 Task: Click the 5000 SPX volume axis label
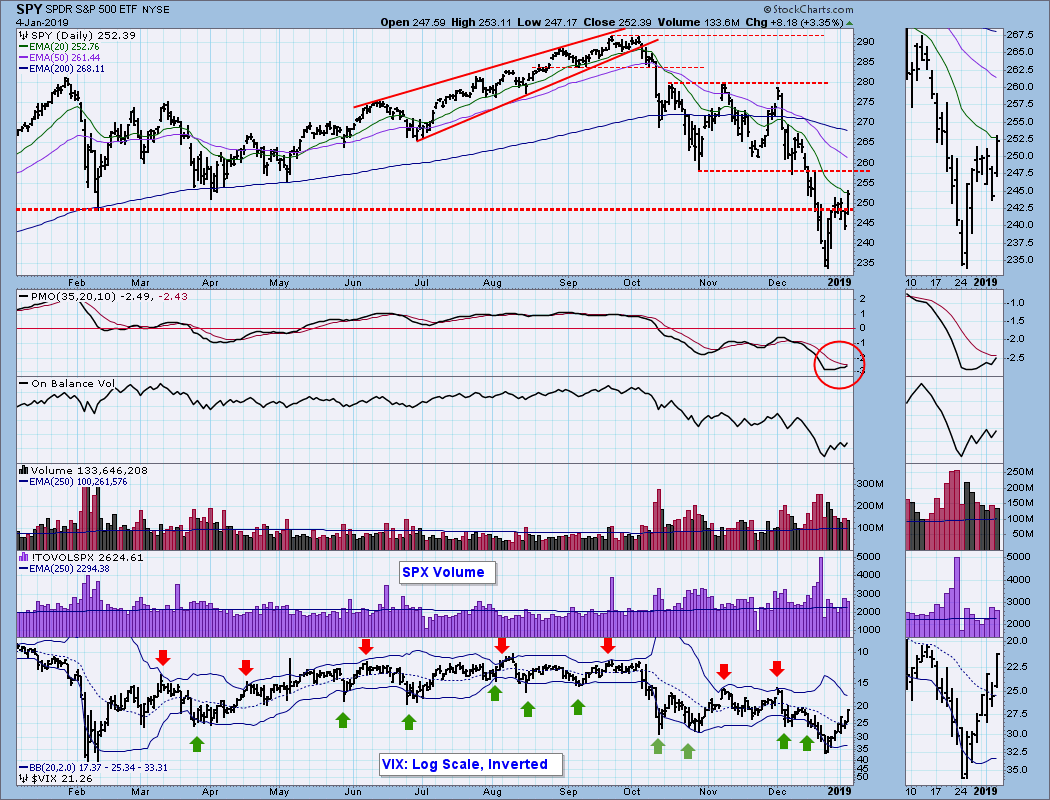pyautogui.click(x=868, y=556)
